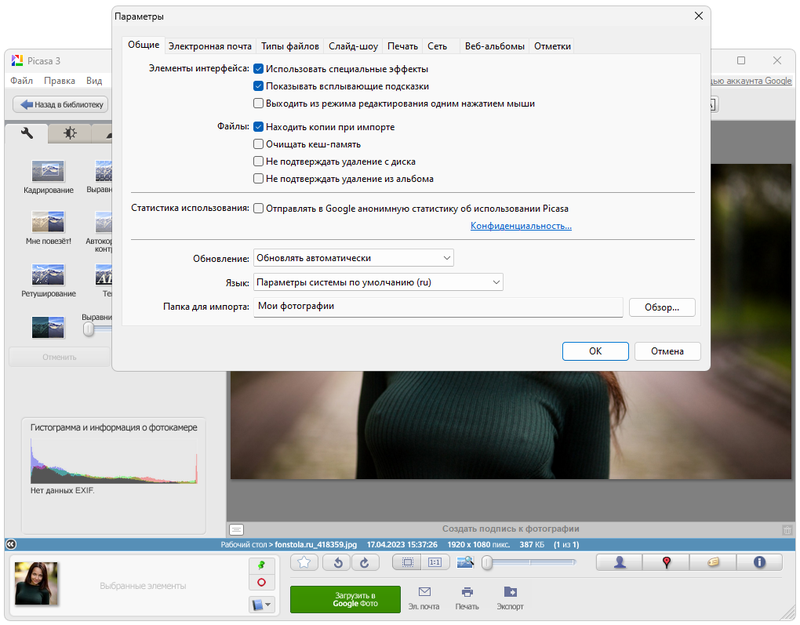Open the People panel icon
This screenshot has height=625, width=800.
(x=619, y=562)
